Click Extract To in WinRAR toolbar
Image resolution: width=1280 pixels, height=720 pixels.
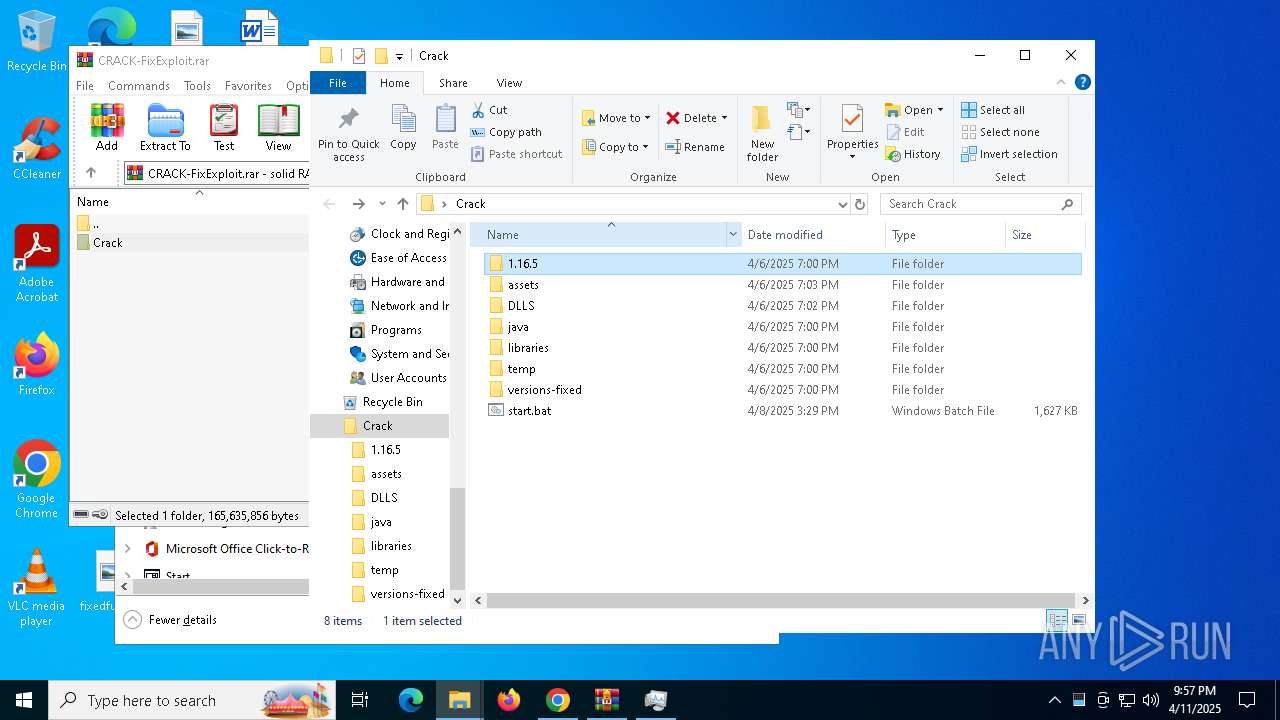pos(165,120)
